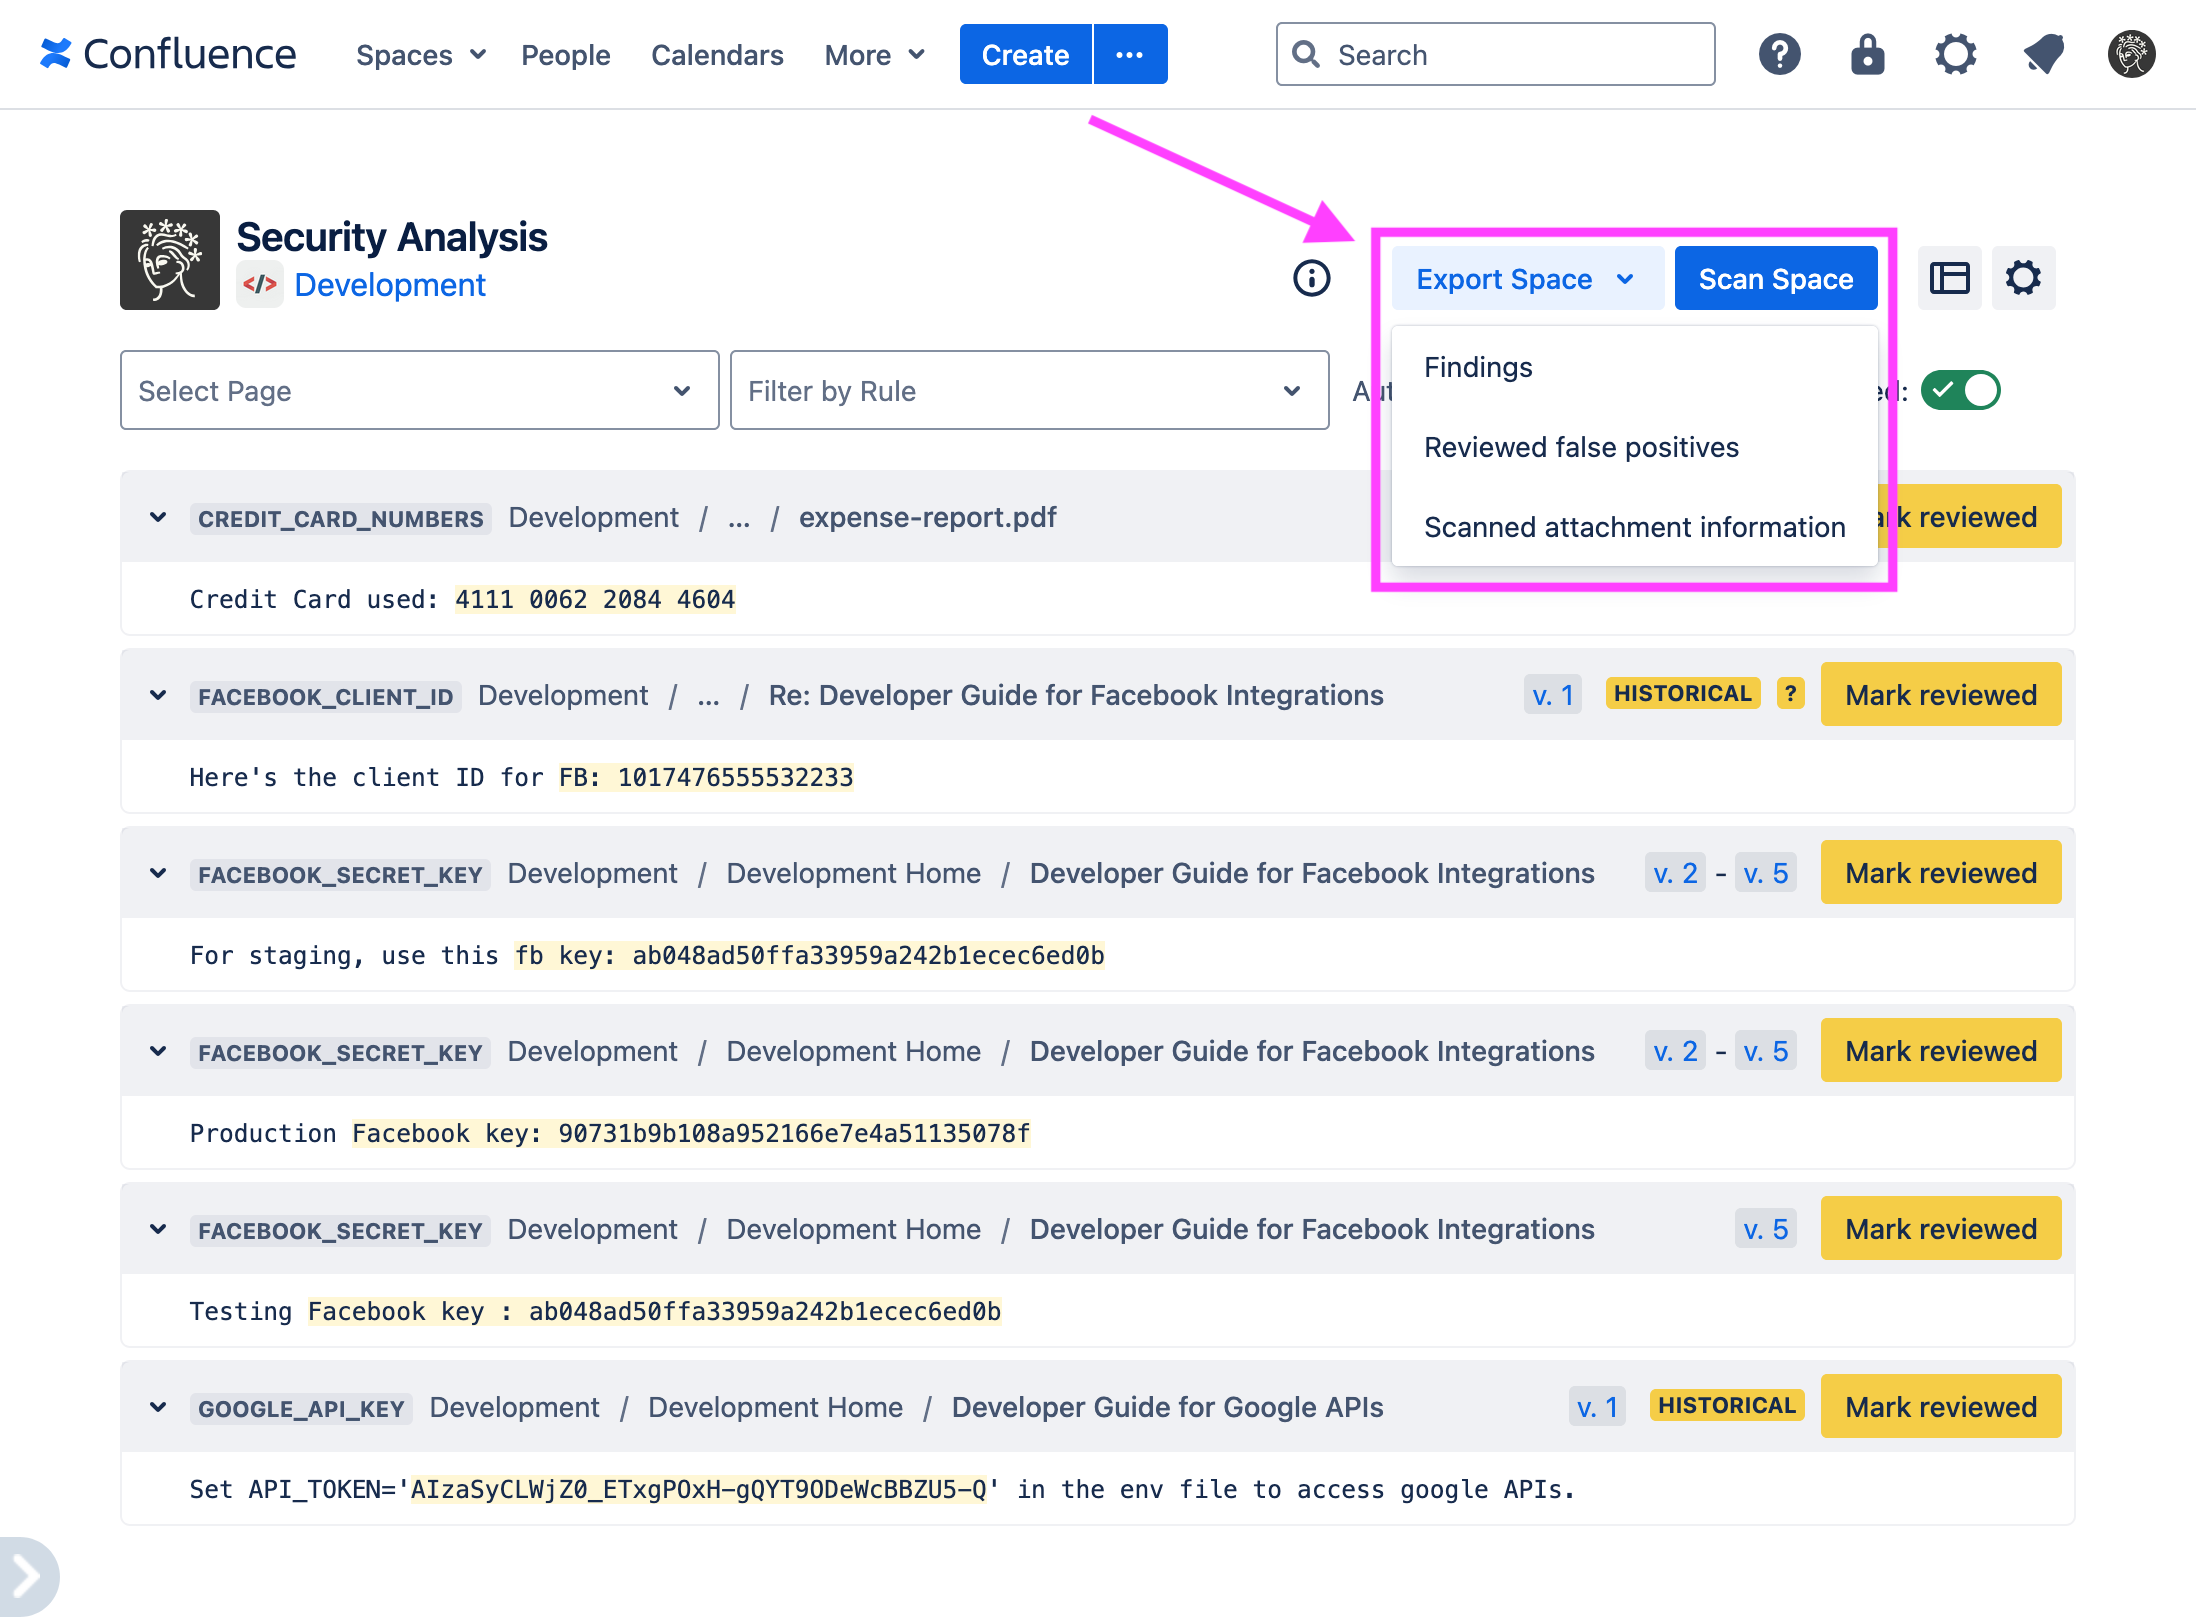The image size is (2196, 1618).
Task: Click the lock restrictions icon in the header
Action: pos(1867,55)
